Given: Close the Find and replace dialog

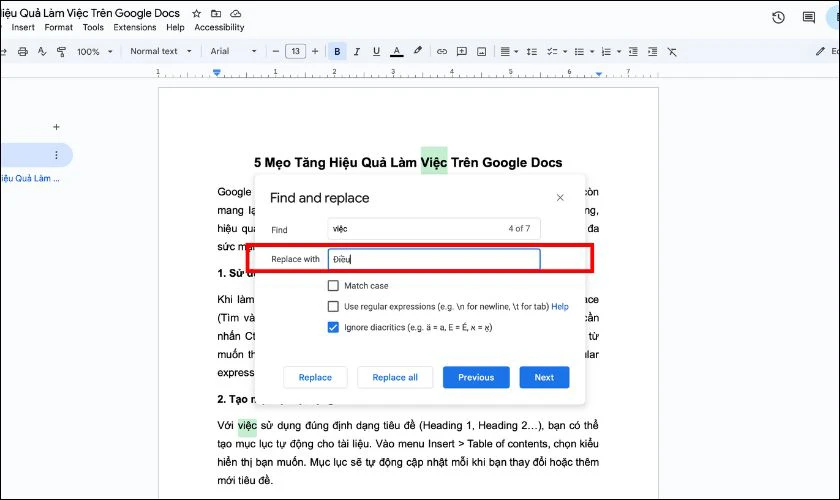Looking at the screenshot, I should 560,198.
